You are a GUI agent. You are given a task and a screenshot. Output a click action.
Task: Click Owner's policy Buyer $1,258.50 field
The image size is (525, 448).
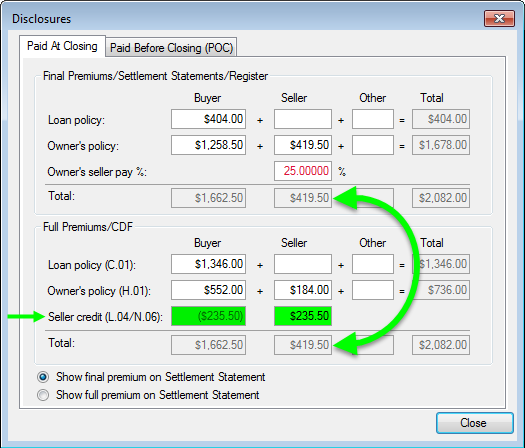tap(208, 145)
